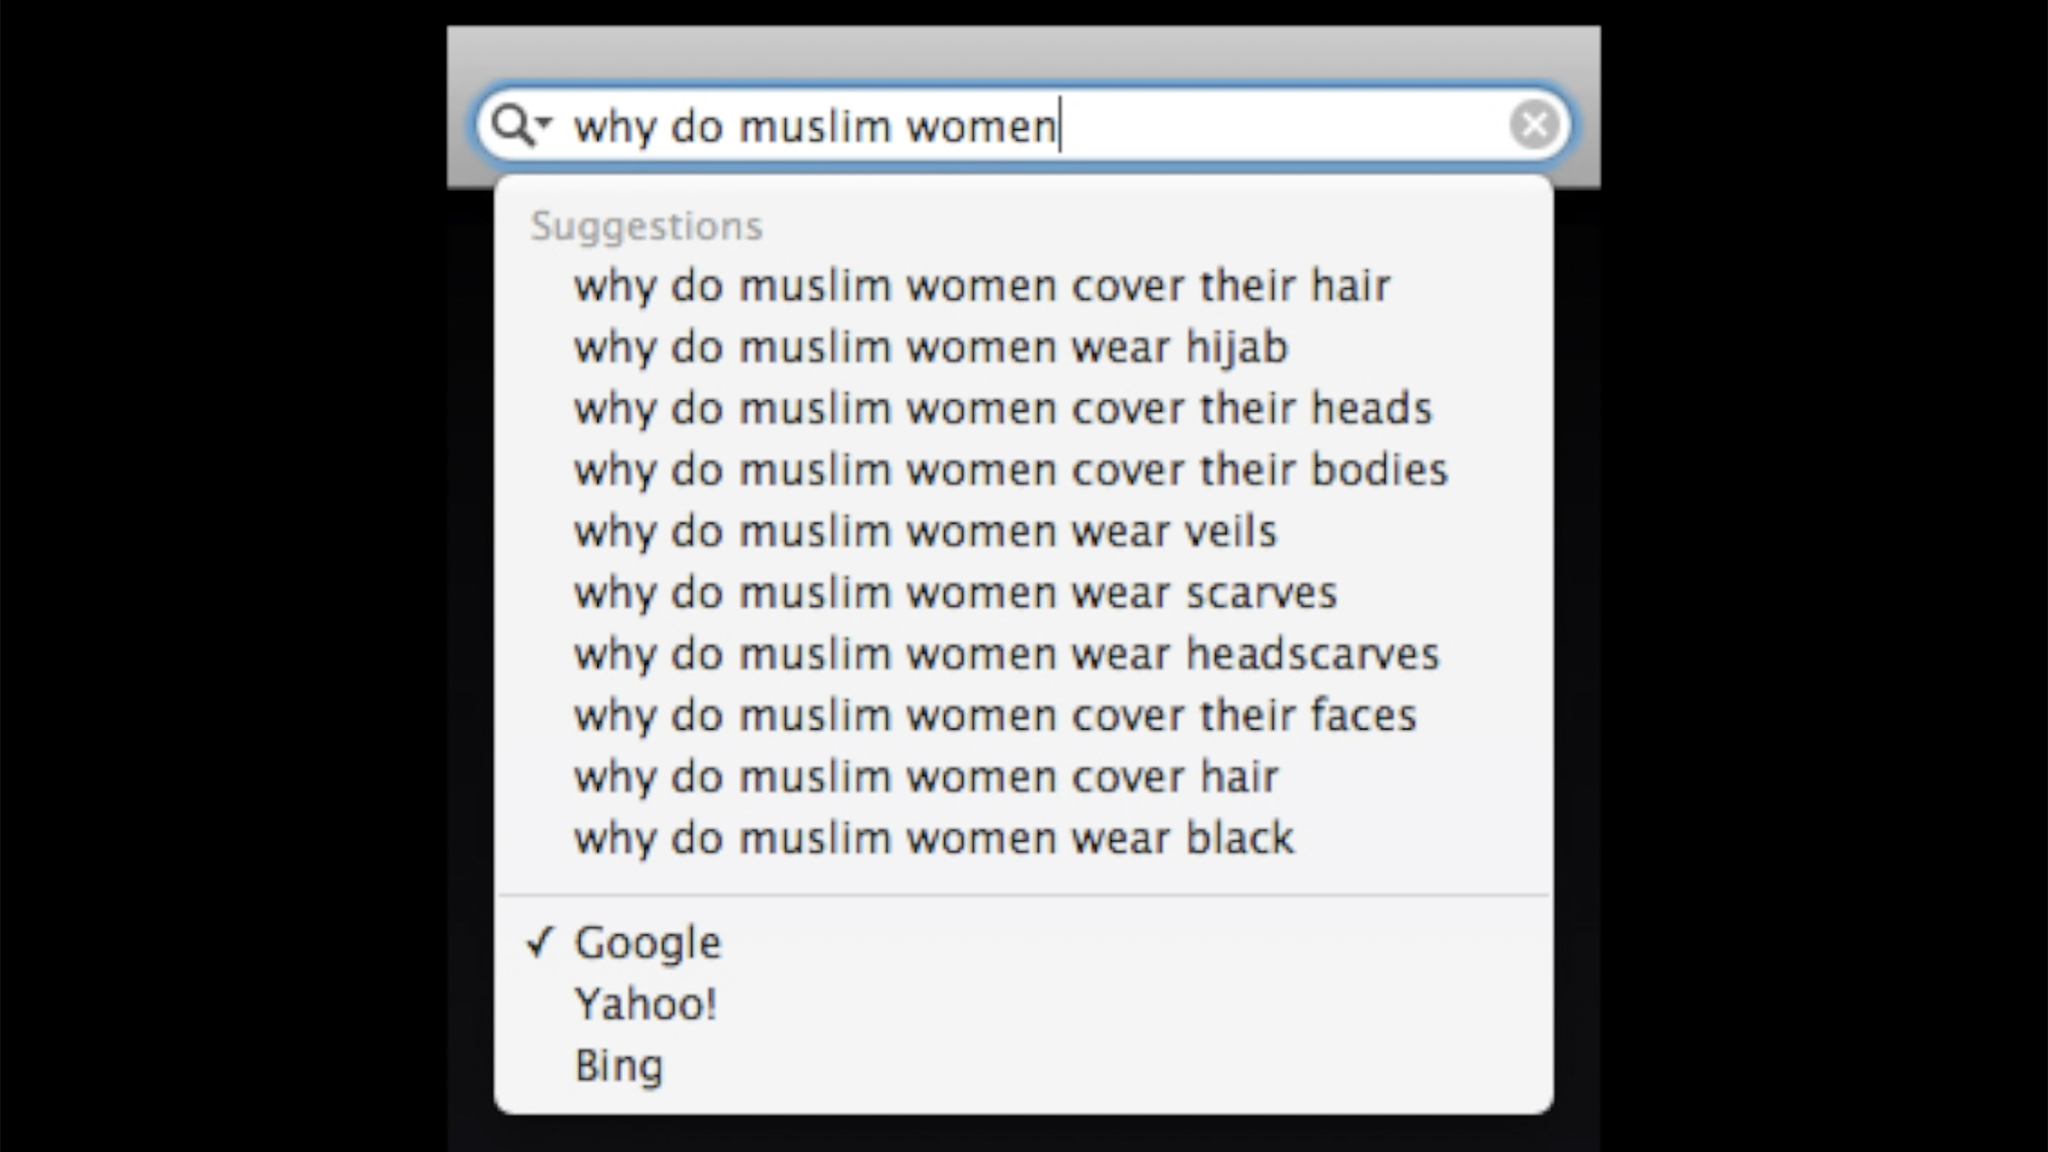Select suggestion 'cover their hair'
The image size is (2048, 1152).
pos(981,286)
